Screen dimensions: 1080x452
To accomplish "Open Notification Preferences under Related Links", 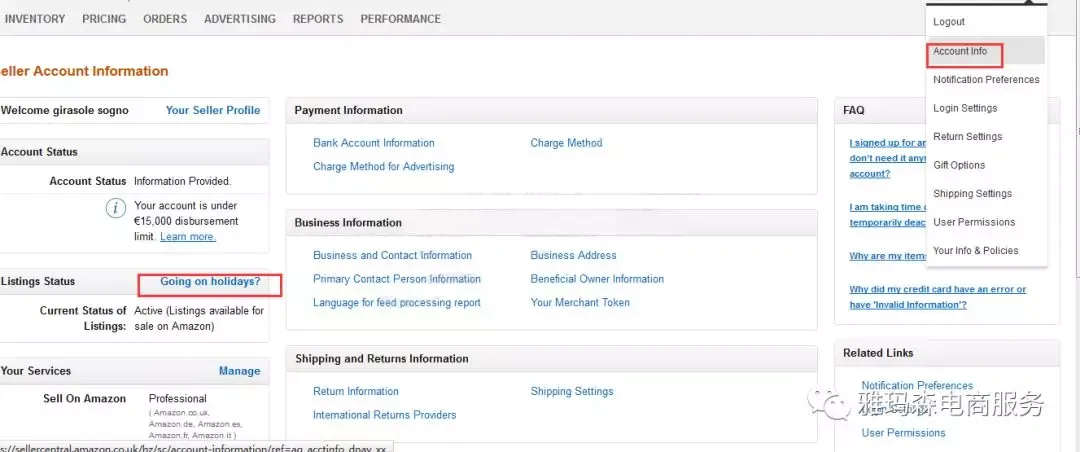I will pos(917,386).
